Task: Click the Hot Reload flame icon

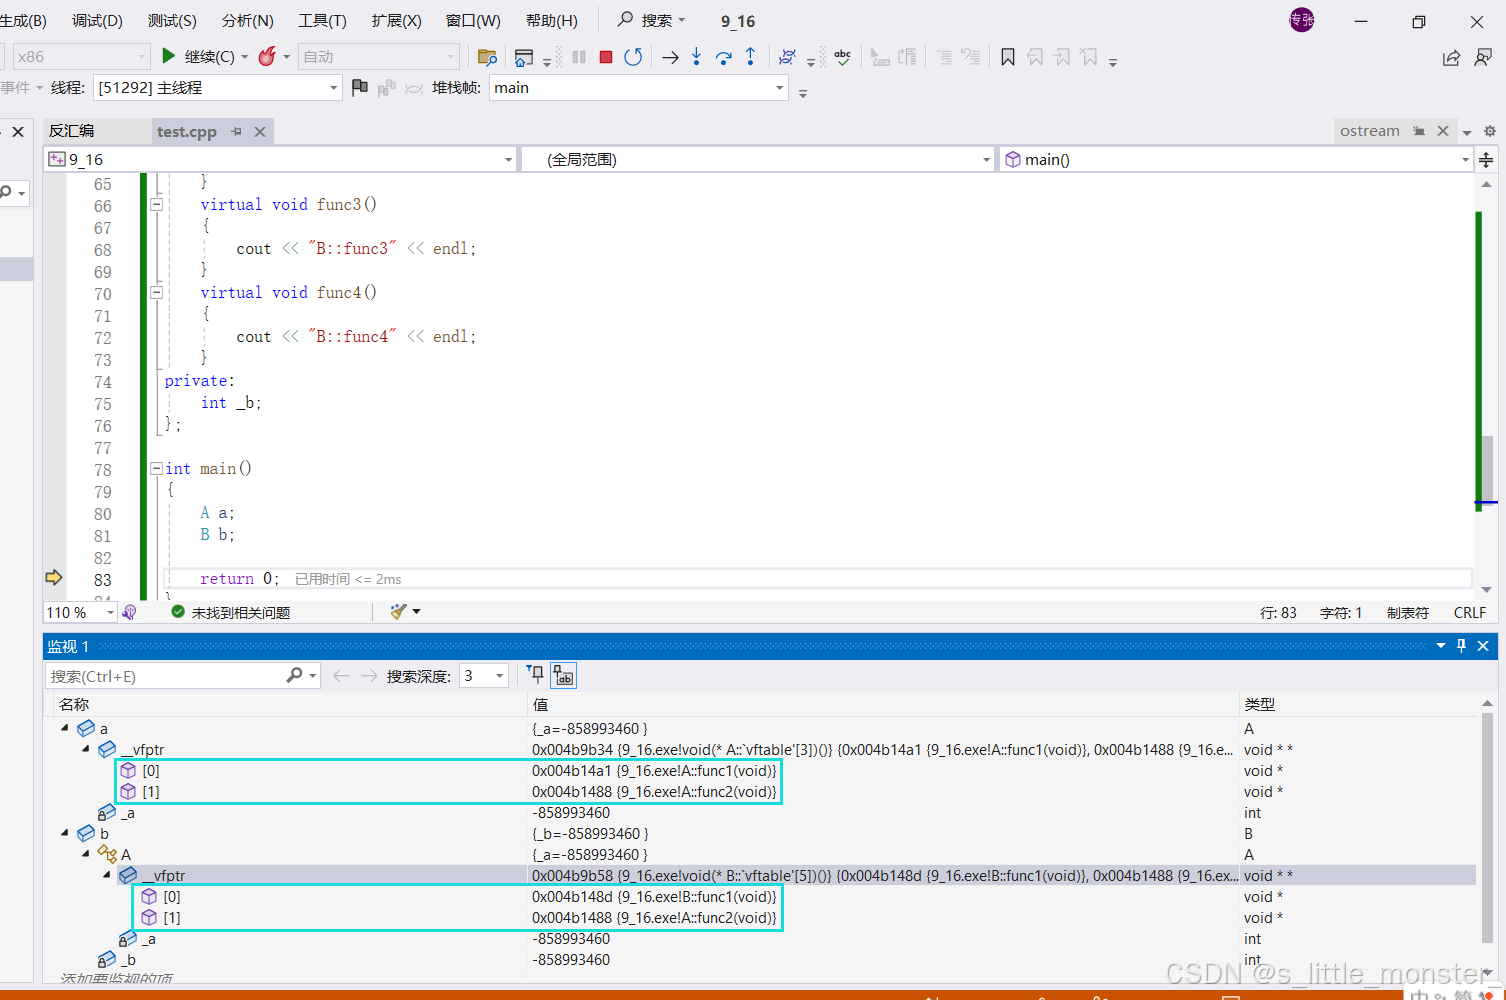Action: (267, 57)
